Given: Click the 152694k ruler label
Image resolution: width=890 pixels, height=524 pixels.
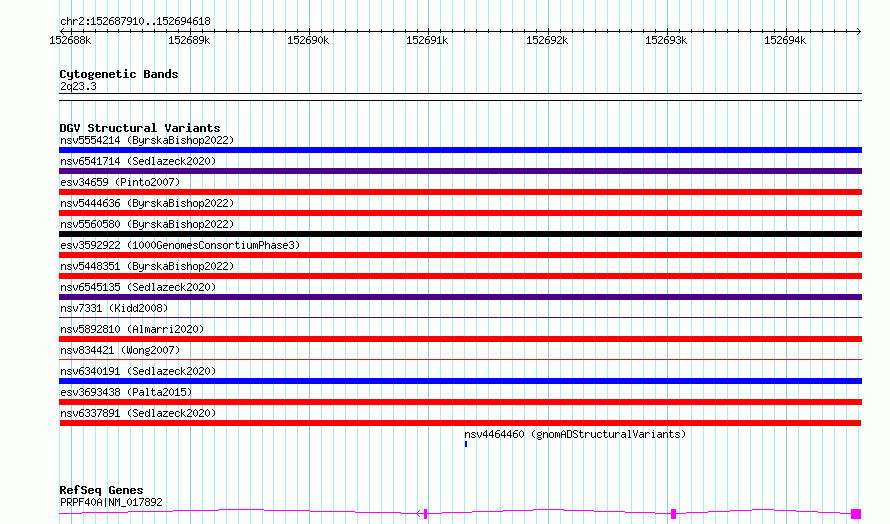Looking at the screenshot, I should click(x=785, y=40).
